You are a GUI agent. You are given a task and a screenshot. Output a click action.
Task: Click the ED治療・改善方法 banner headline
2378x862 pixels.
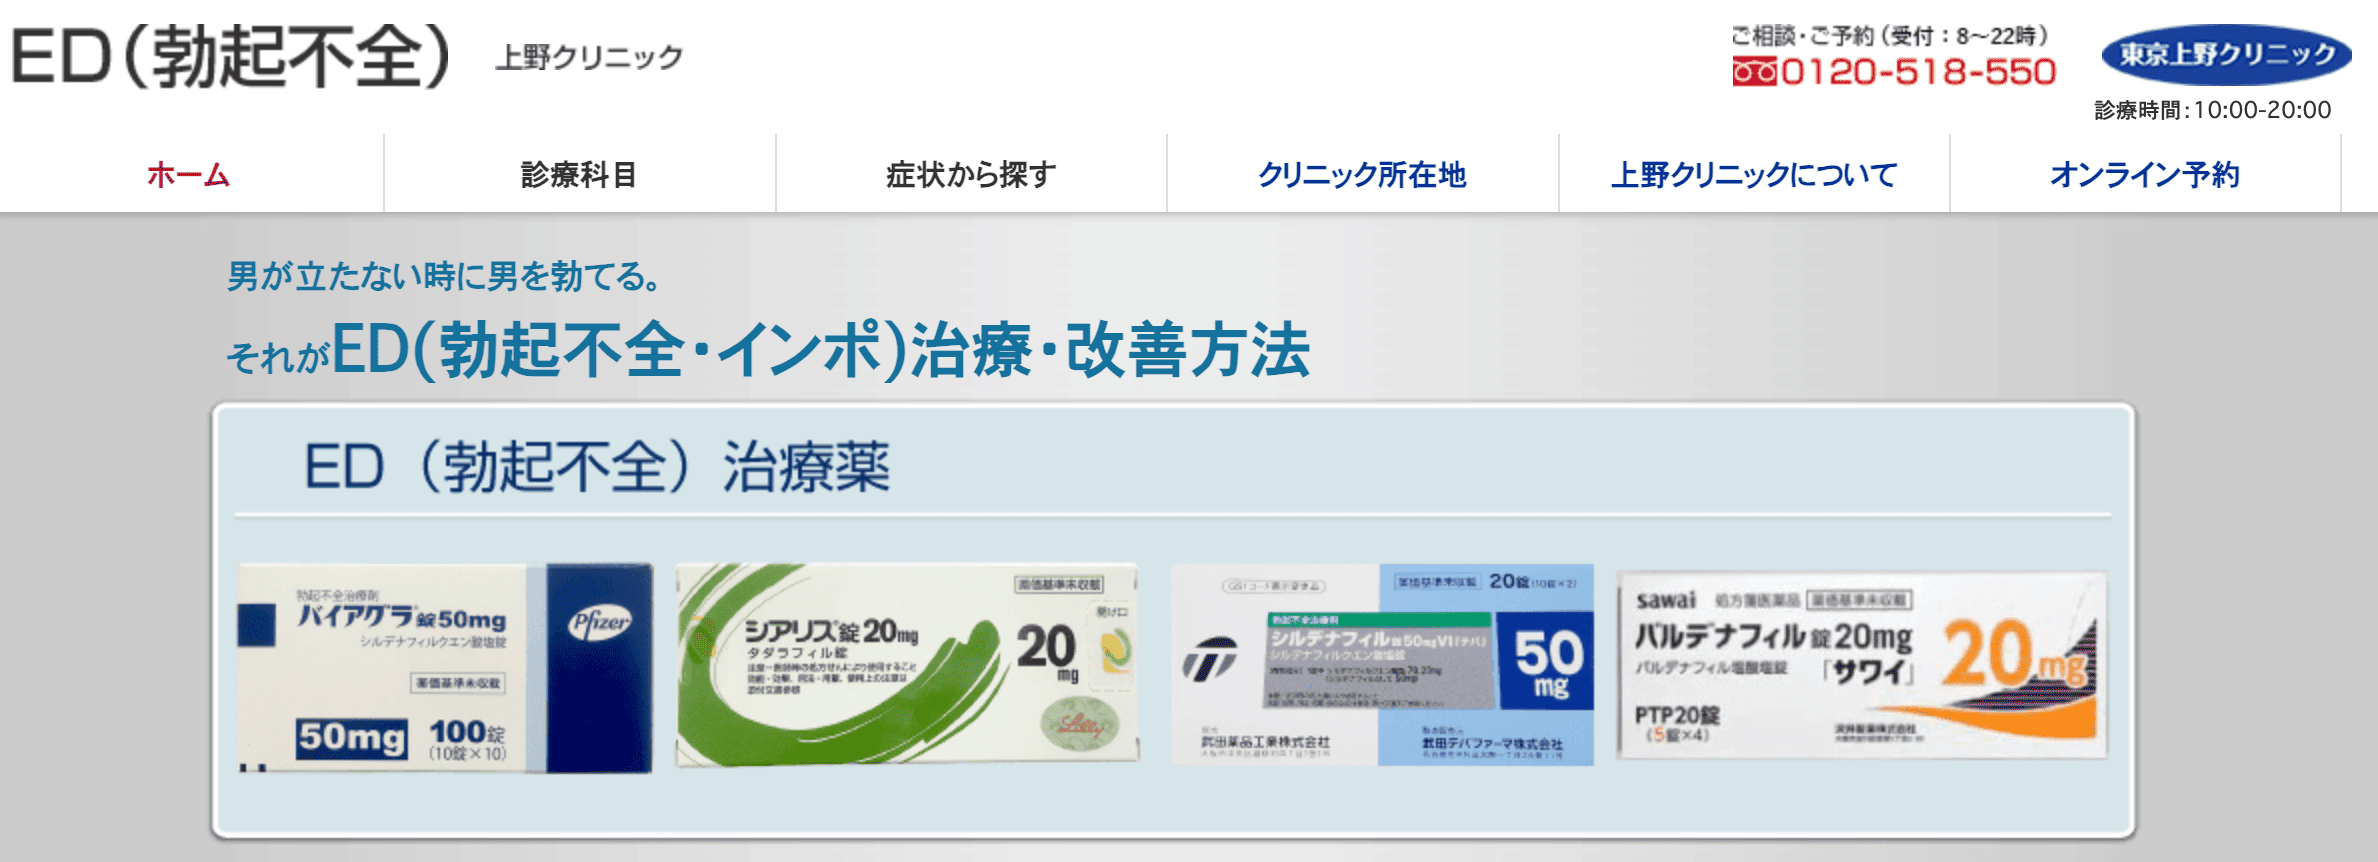(x=768, y=350)
